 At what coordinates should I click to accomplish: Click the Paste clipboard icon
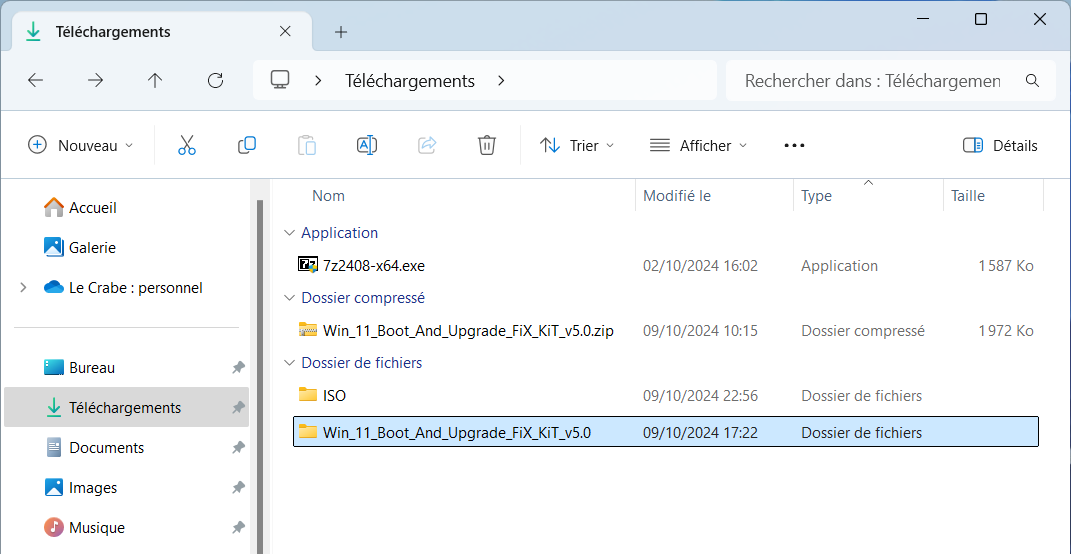307,146
